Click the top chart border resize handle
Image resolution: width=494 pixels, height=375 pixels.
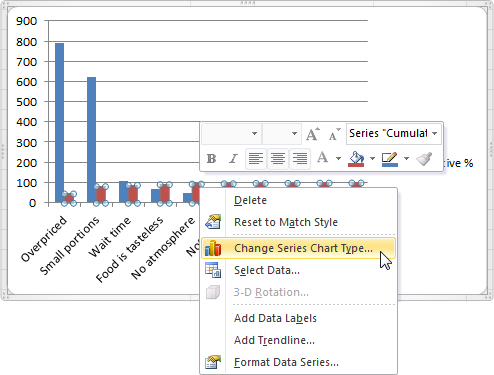point(247,3)
